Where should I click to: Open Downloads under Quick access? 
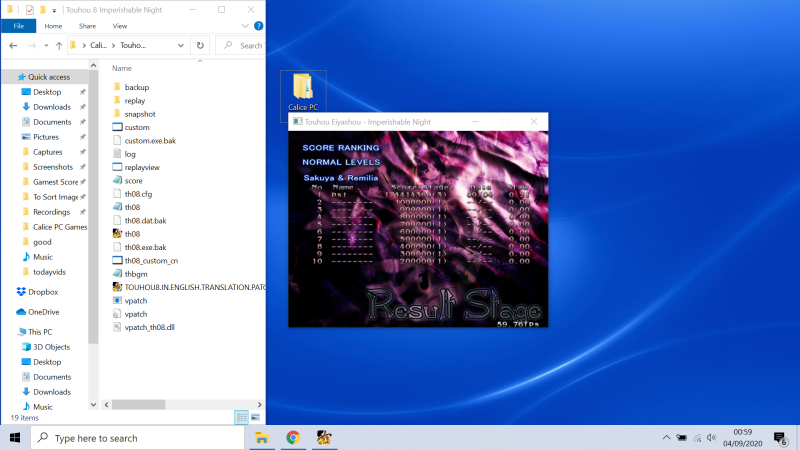(52, 107)
